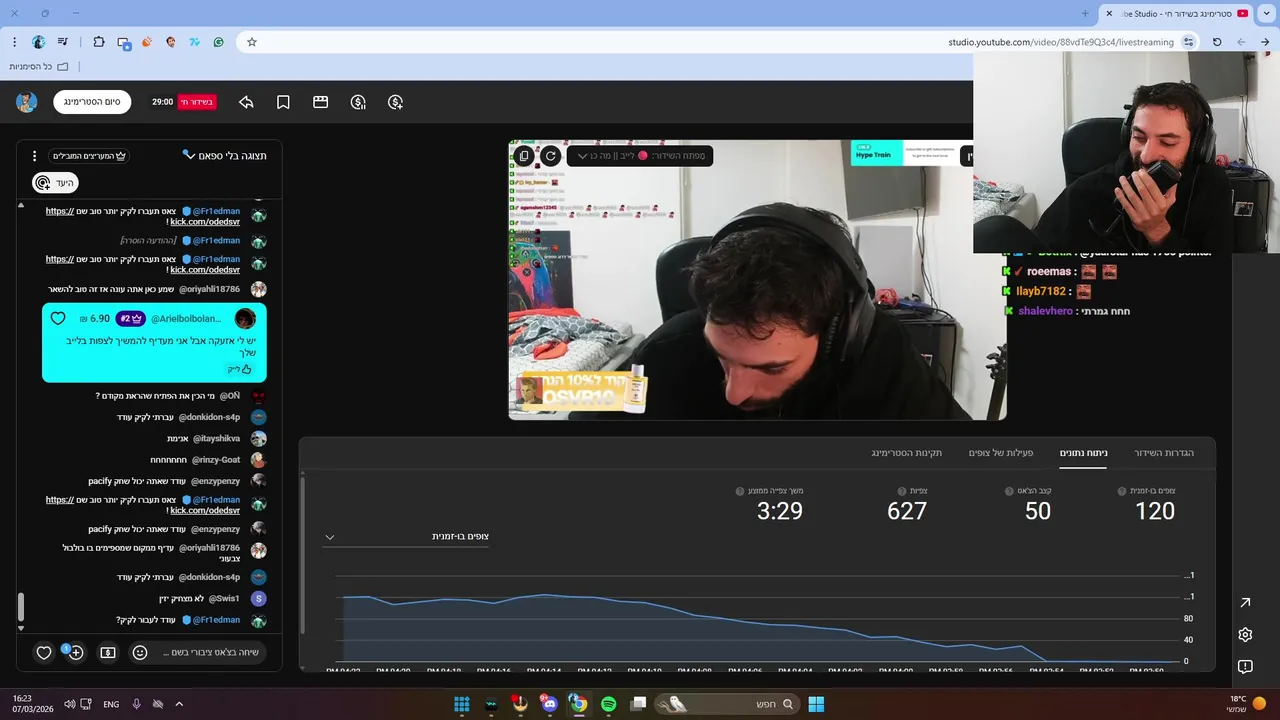The height and width of the screenshot is (720, 1280).
Task: Click the address bar URL
Action: click(1061, 42)
